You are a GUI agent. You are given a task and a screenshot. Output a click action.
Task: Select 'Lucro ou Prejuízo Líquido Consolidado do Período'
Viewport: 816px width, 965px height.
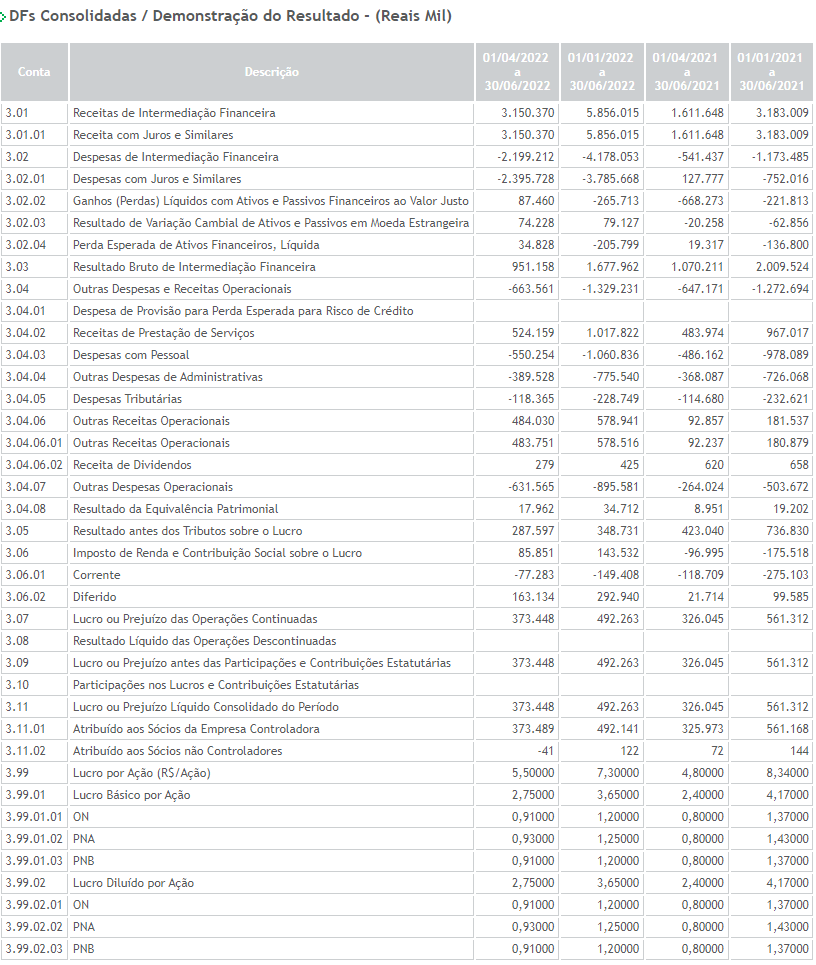(x=206, y=707)
